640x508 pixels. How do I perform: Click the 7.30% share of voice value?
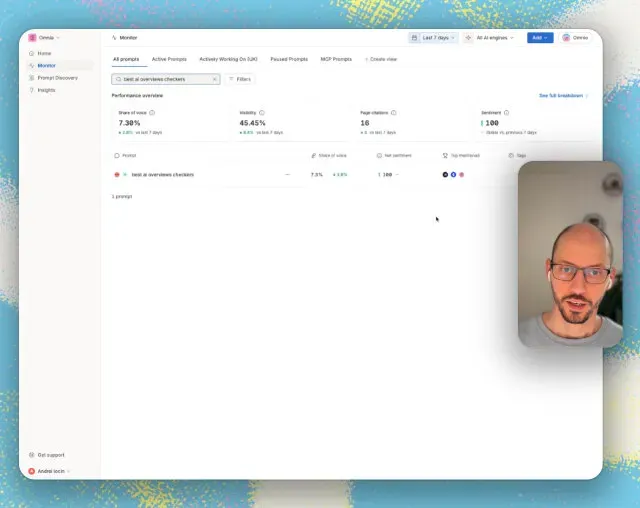click(129, 123)
